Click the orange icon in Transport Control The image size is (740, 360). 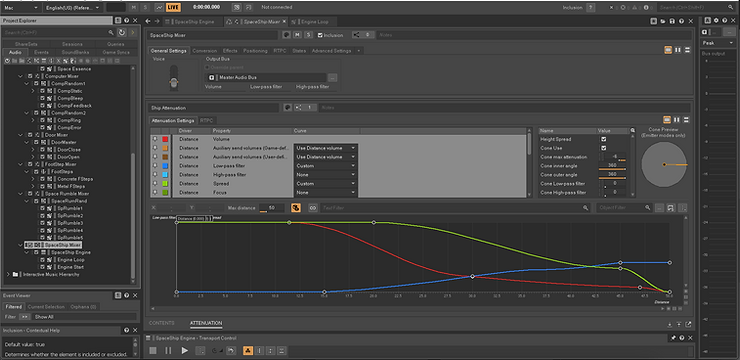(x=248, y=351)
